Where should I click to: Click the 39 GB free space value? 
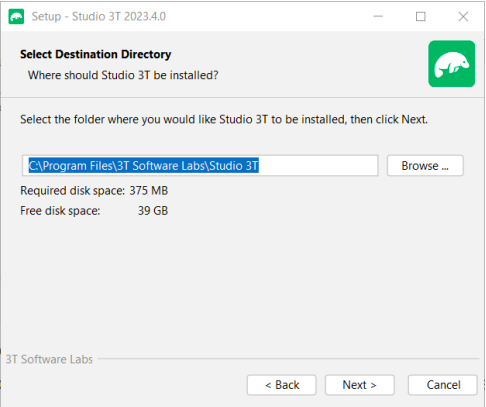click(153, 211)
